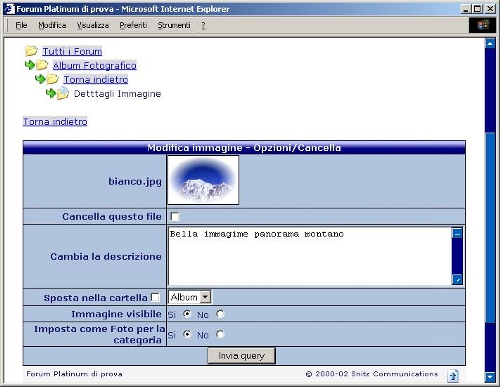Follow the standalone Torna indietro link

click(x=55, y=122)
